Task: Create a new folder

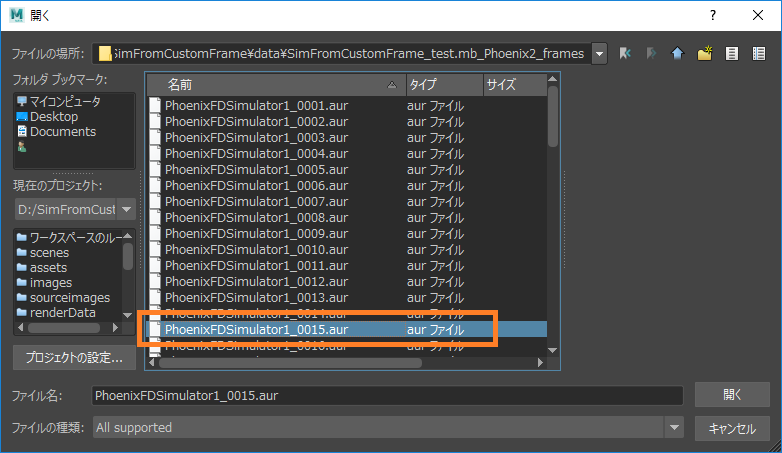Action: (705, 53)
